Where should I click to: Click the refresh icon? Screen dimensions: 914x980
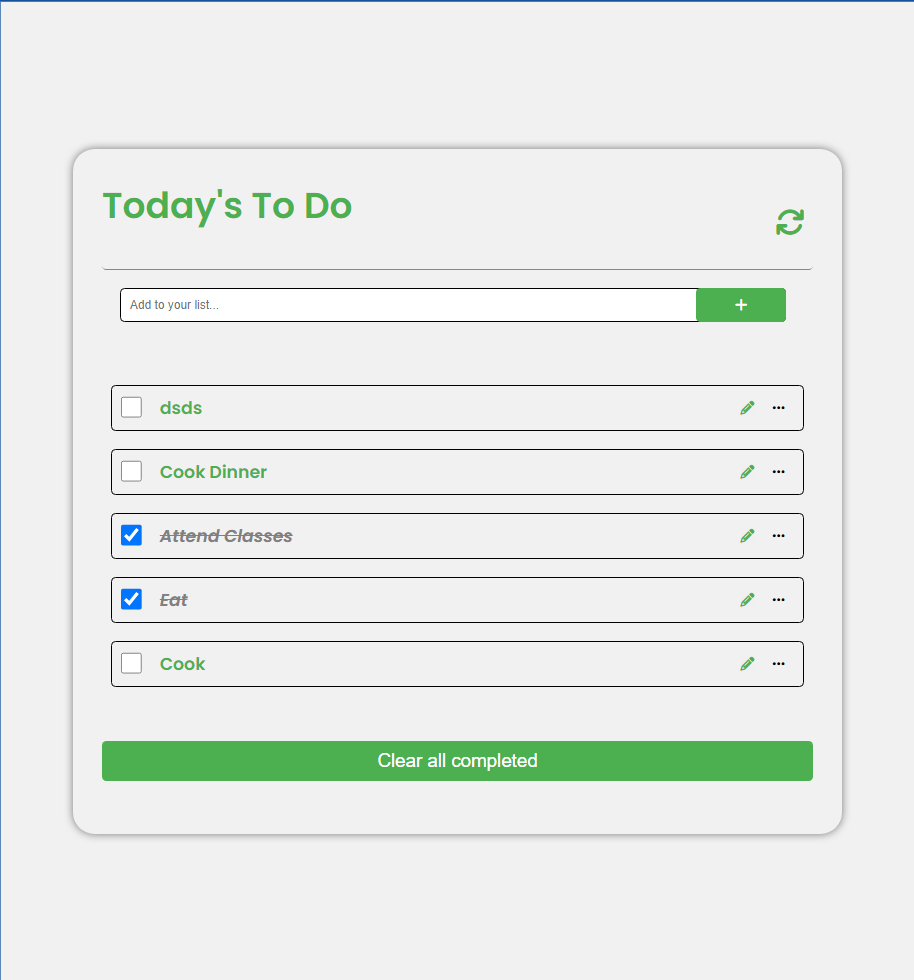point(790,222)
